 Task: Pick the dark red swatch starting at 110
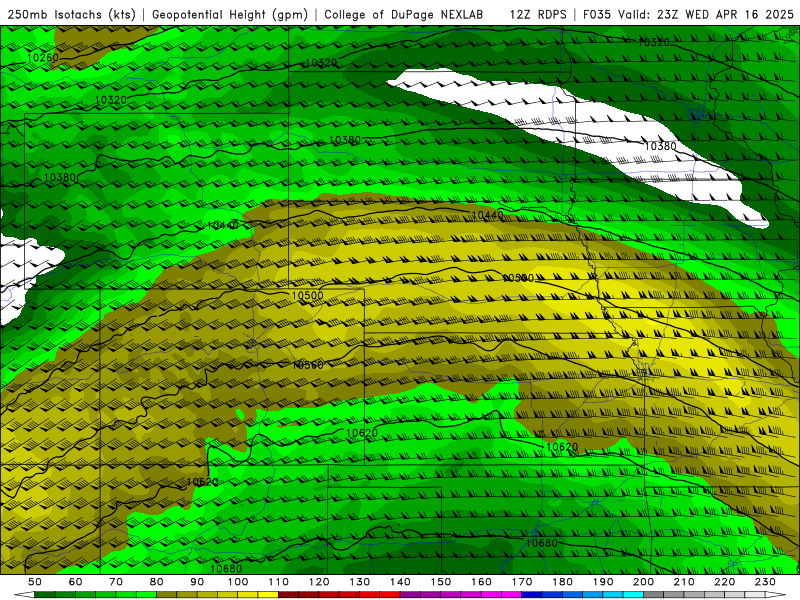point(288,595)
